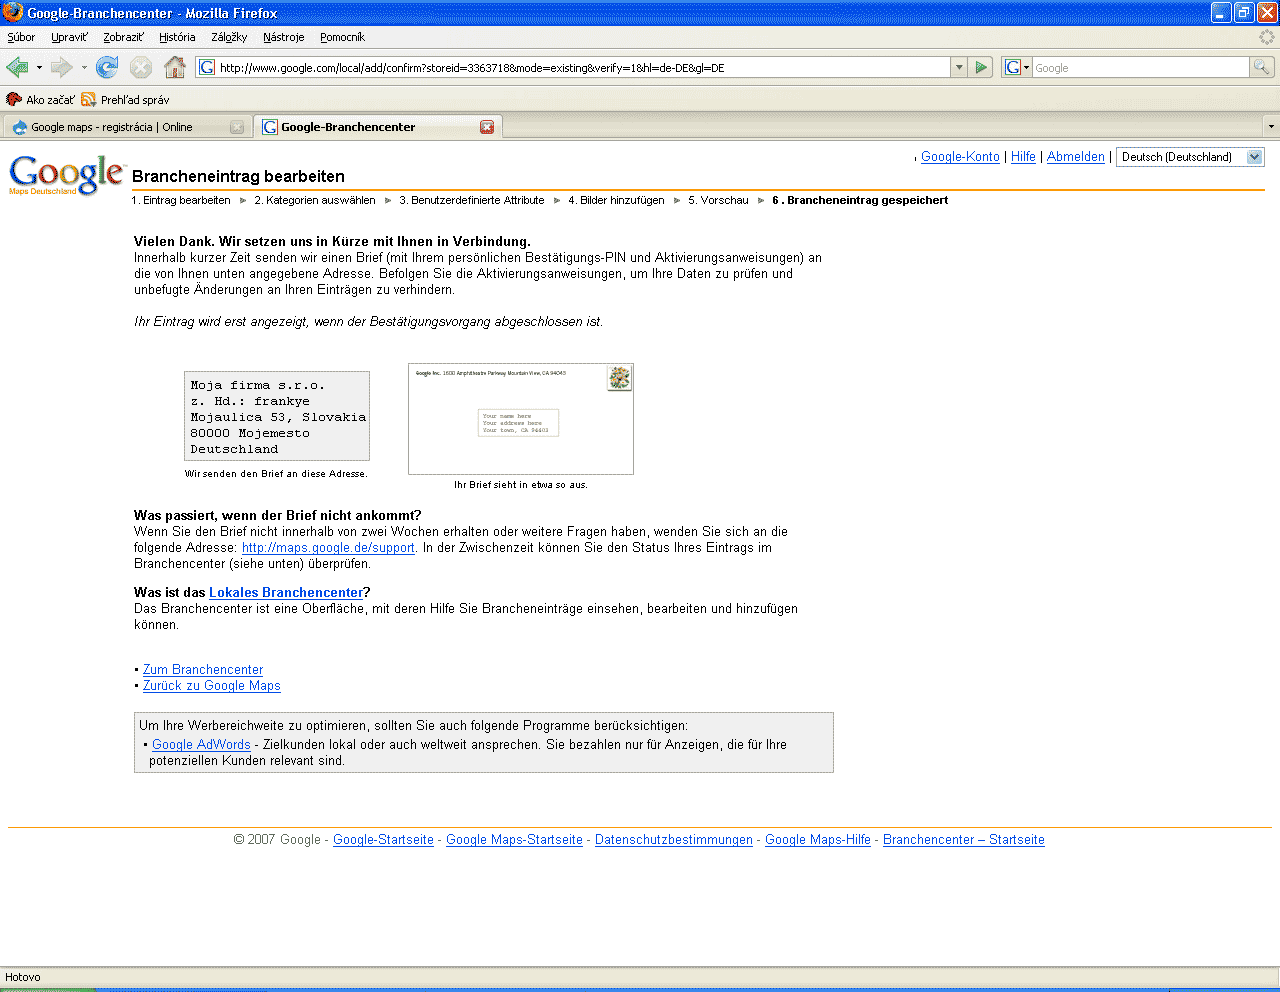Minimize the Firefox window
The image size is (1280, 992).
1221,12
